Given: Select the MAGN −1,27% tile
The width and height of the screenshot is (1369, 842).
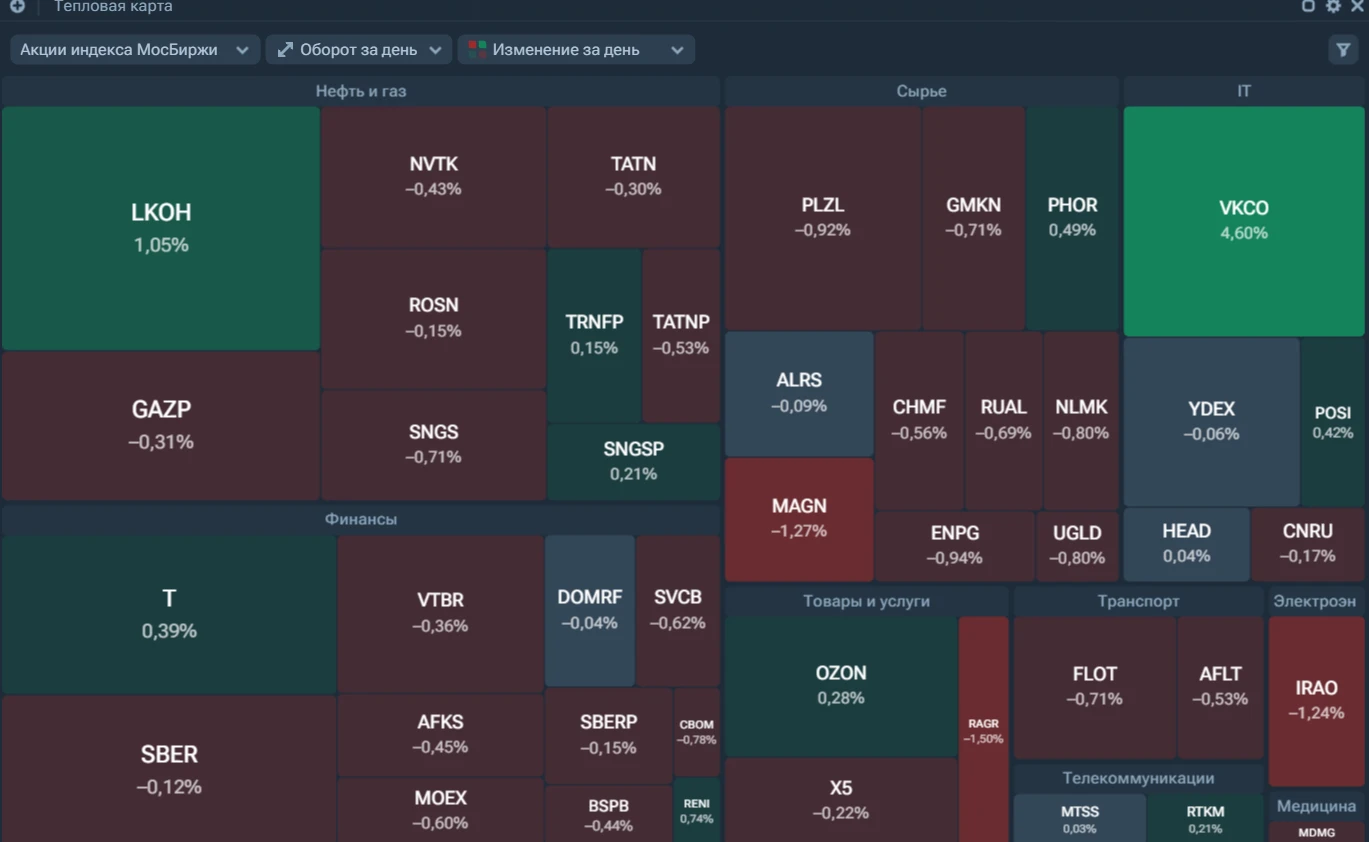Looking at the screenshot, I should pos(799,519).
